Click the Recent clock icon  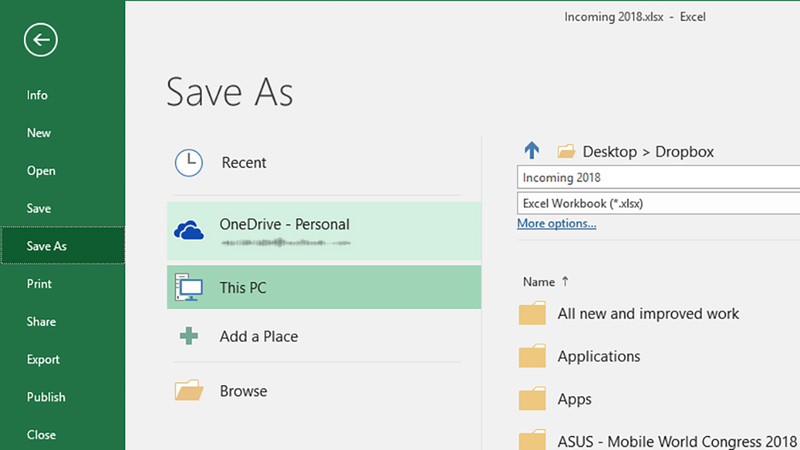189,163
